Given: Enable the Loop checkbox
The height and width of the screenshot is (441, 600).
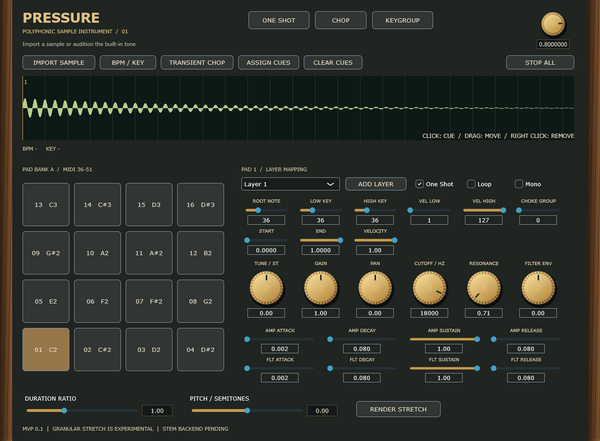Looking at the screenshot, I should pos(471,184).
